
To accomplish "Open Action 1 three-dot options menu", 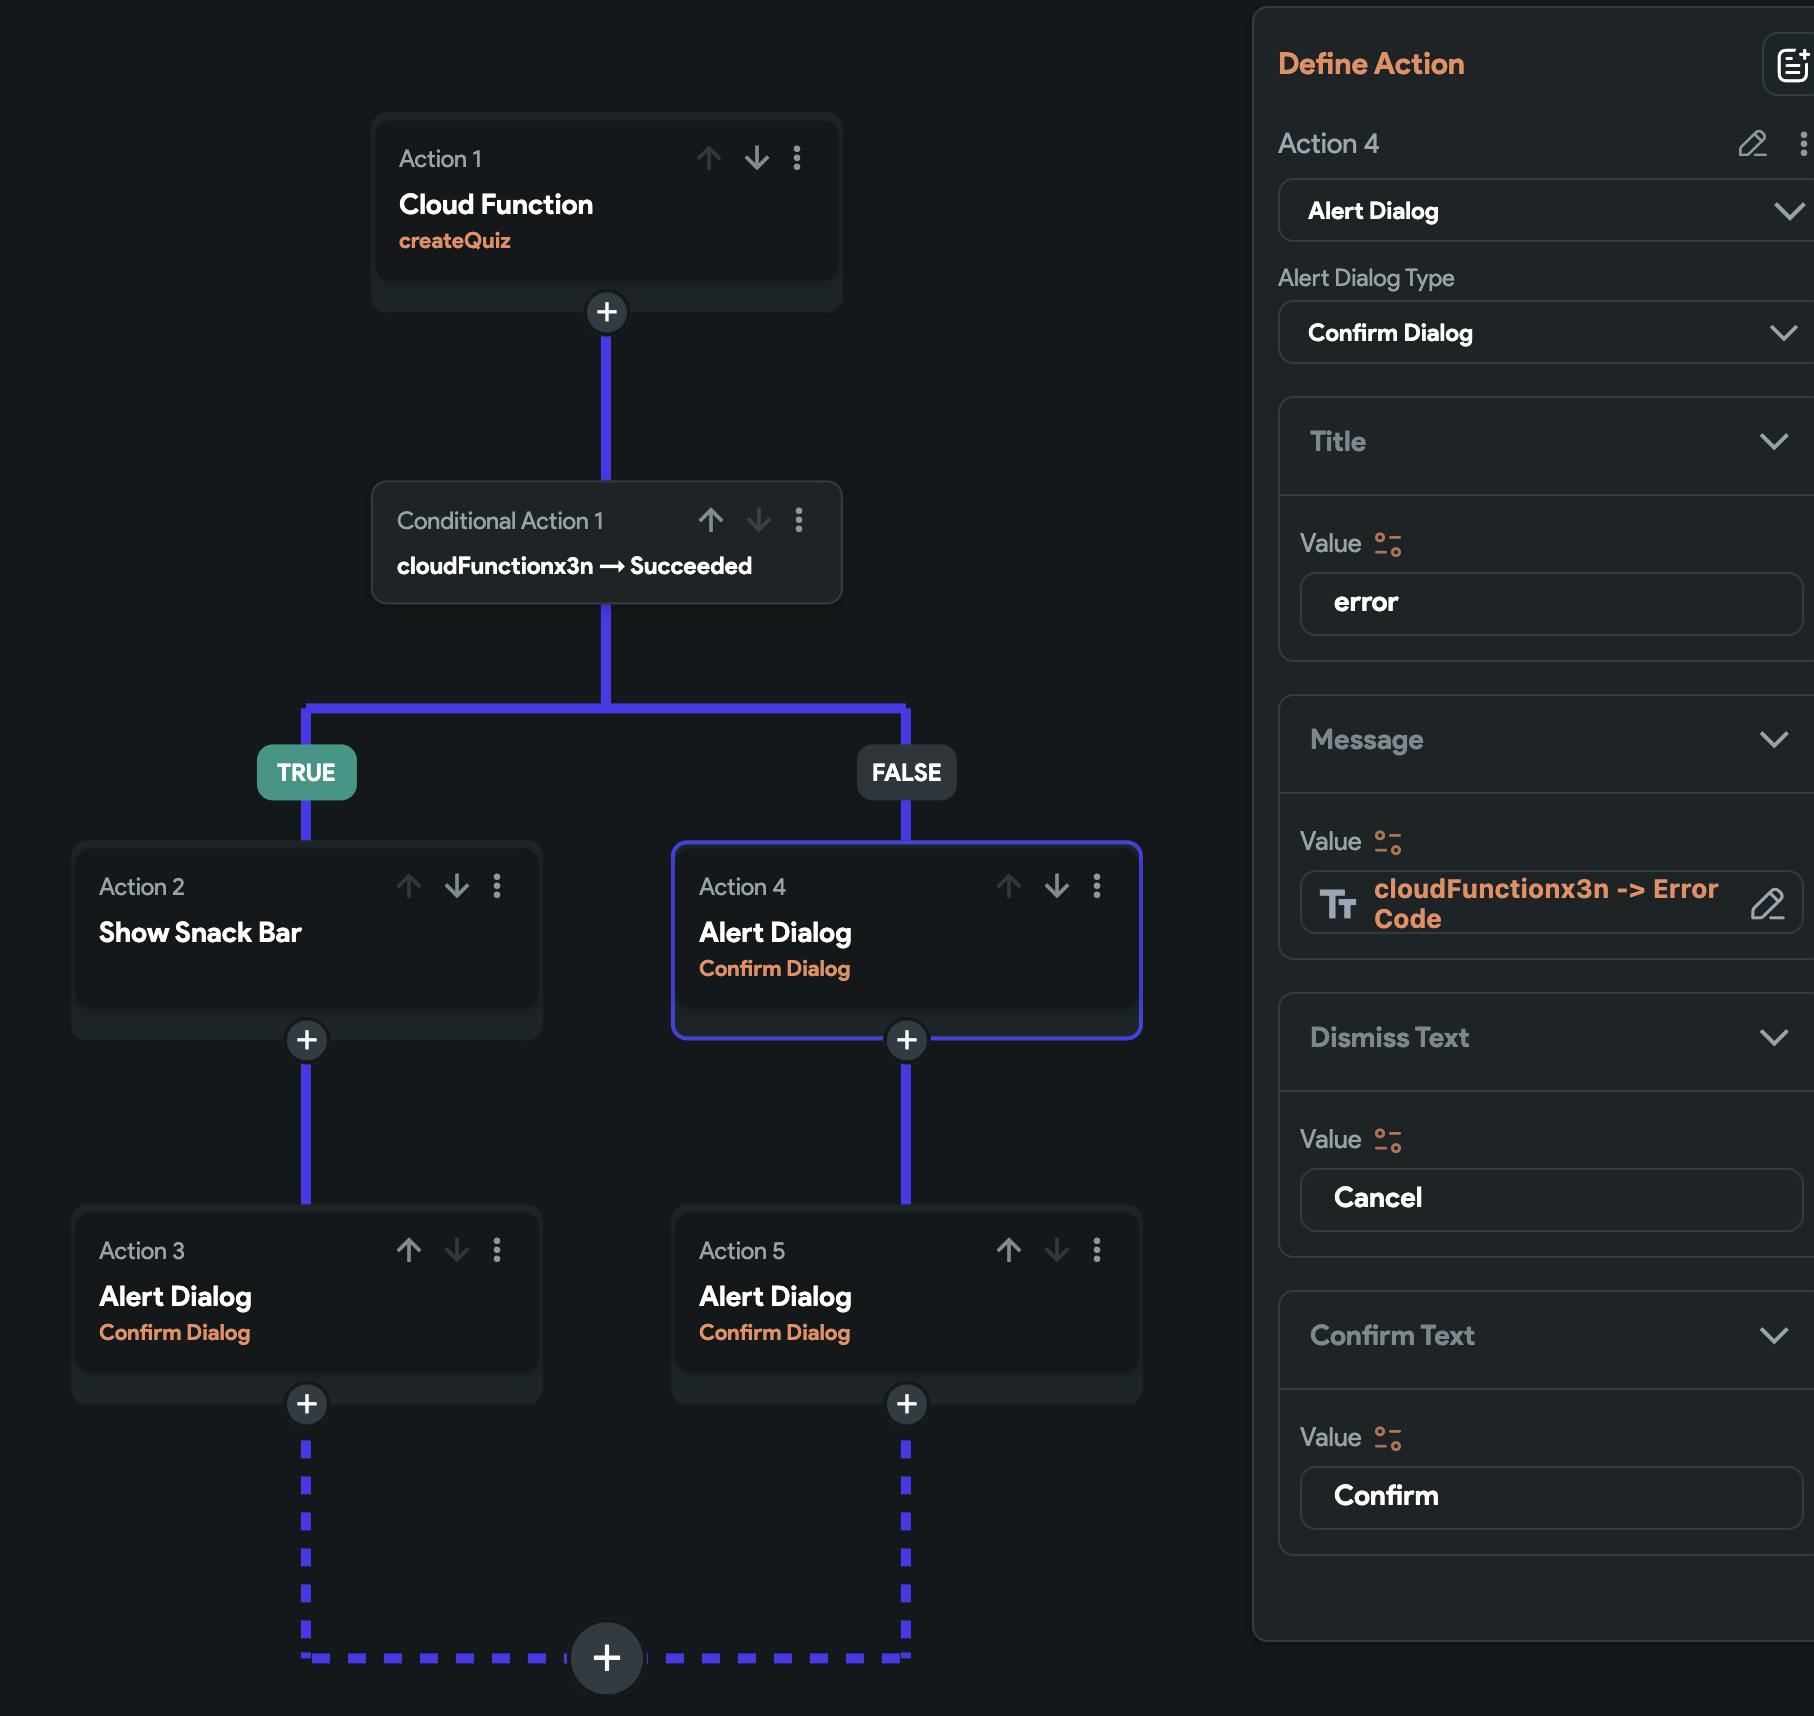I will coord(797,158).
